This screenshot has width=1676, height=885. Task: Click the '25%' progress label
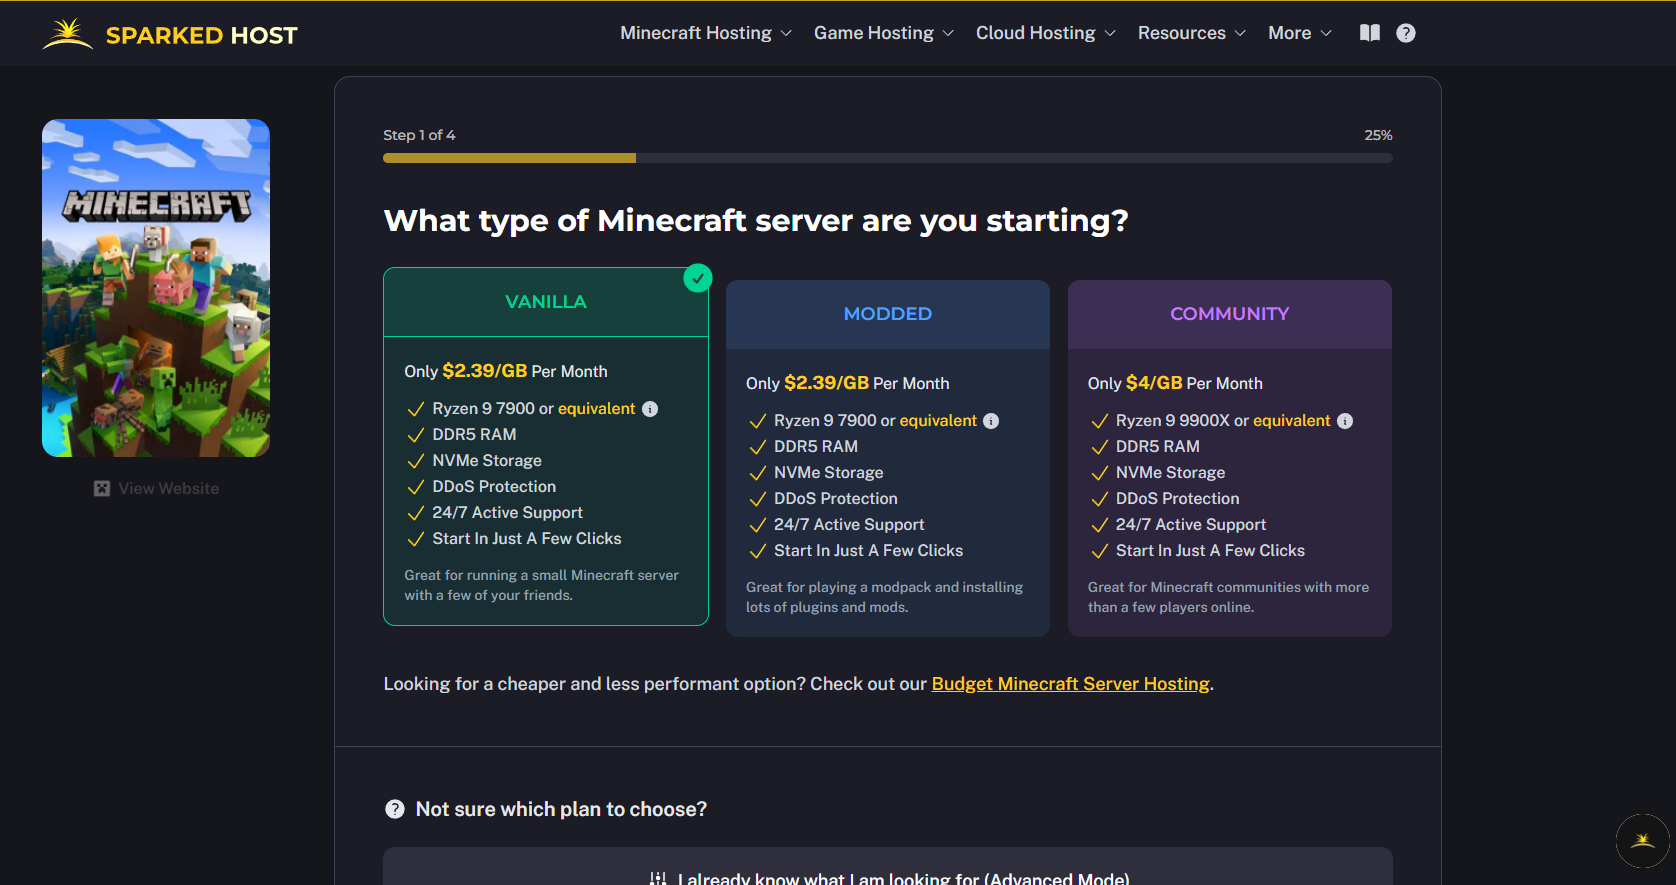point(1378,135)
